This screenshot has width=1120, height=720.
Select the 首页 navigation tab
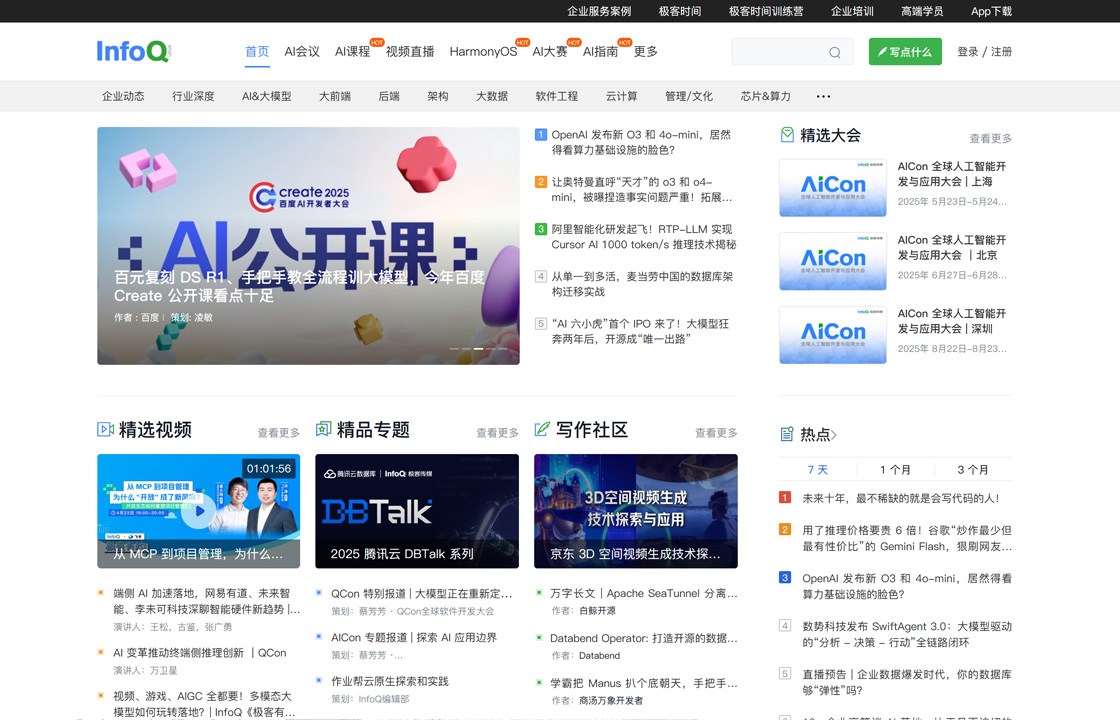[x=257, y=51]
